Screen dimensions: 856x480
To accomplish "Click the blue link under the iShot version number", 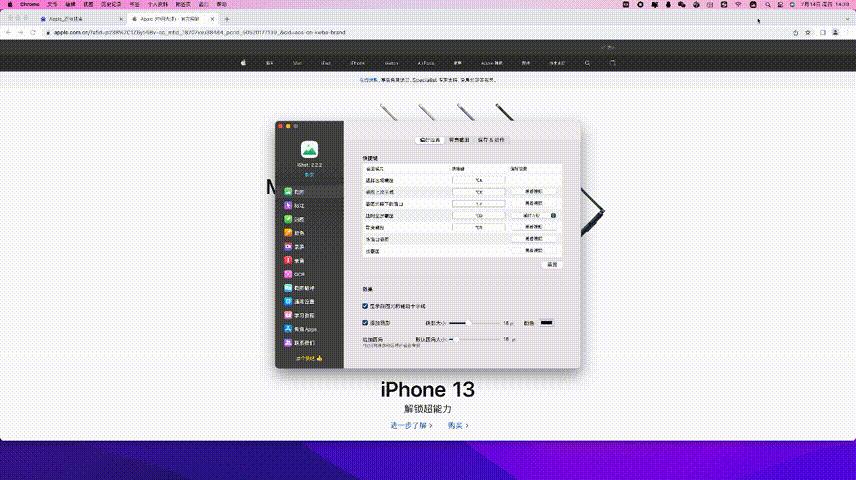I will (x=309, y=175).
